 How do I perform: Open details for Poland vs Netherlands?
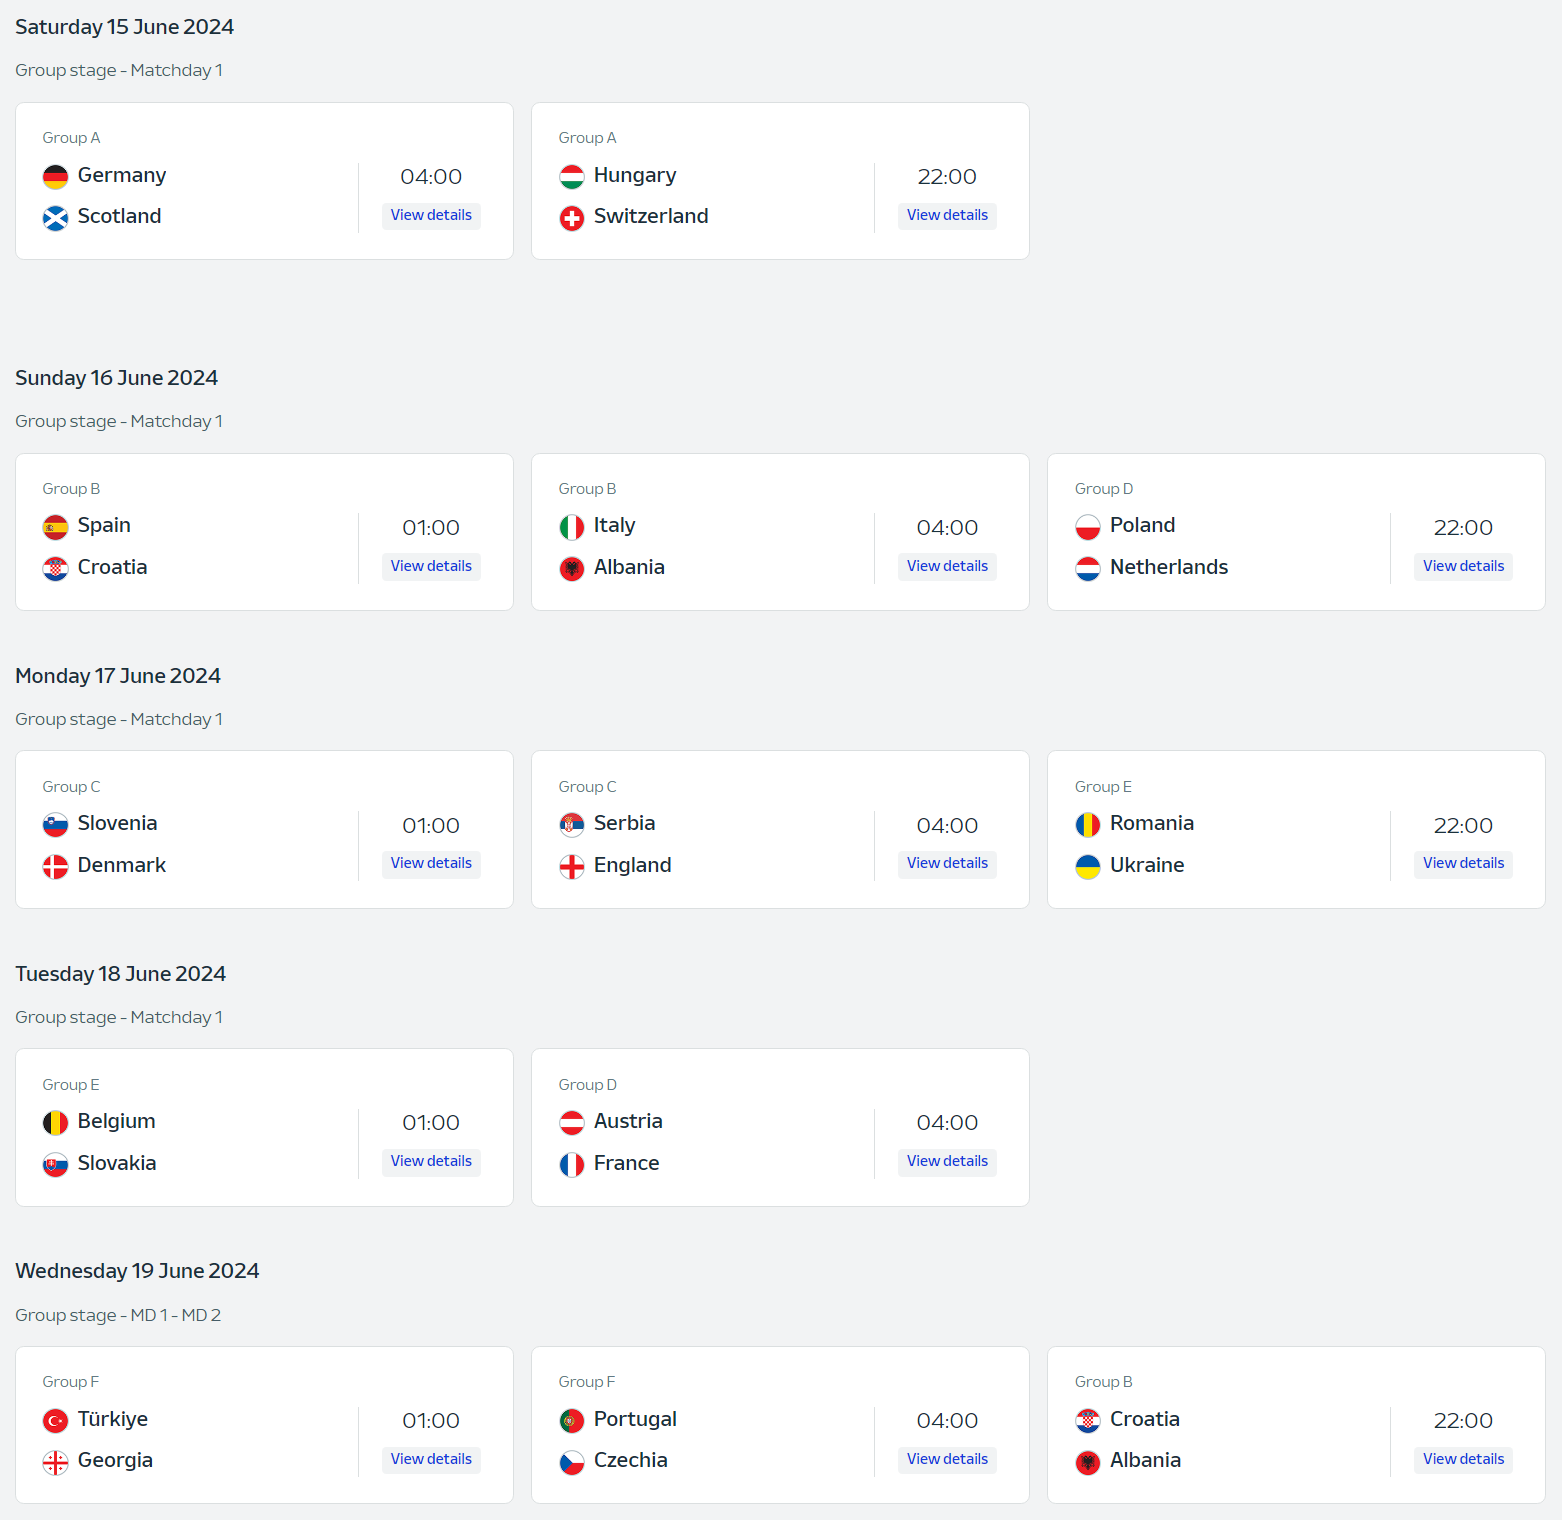point(1463,567)
